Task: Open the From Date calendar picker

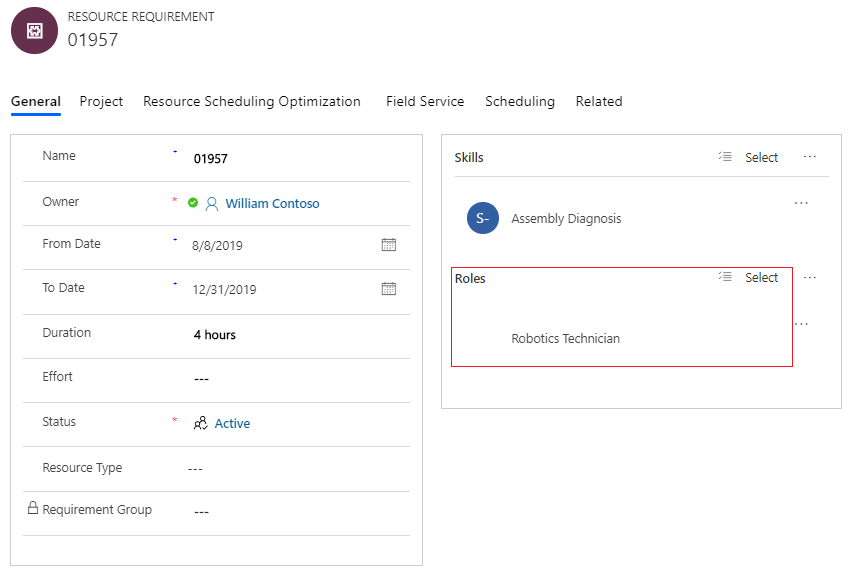Action: tap(389, 245)
